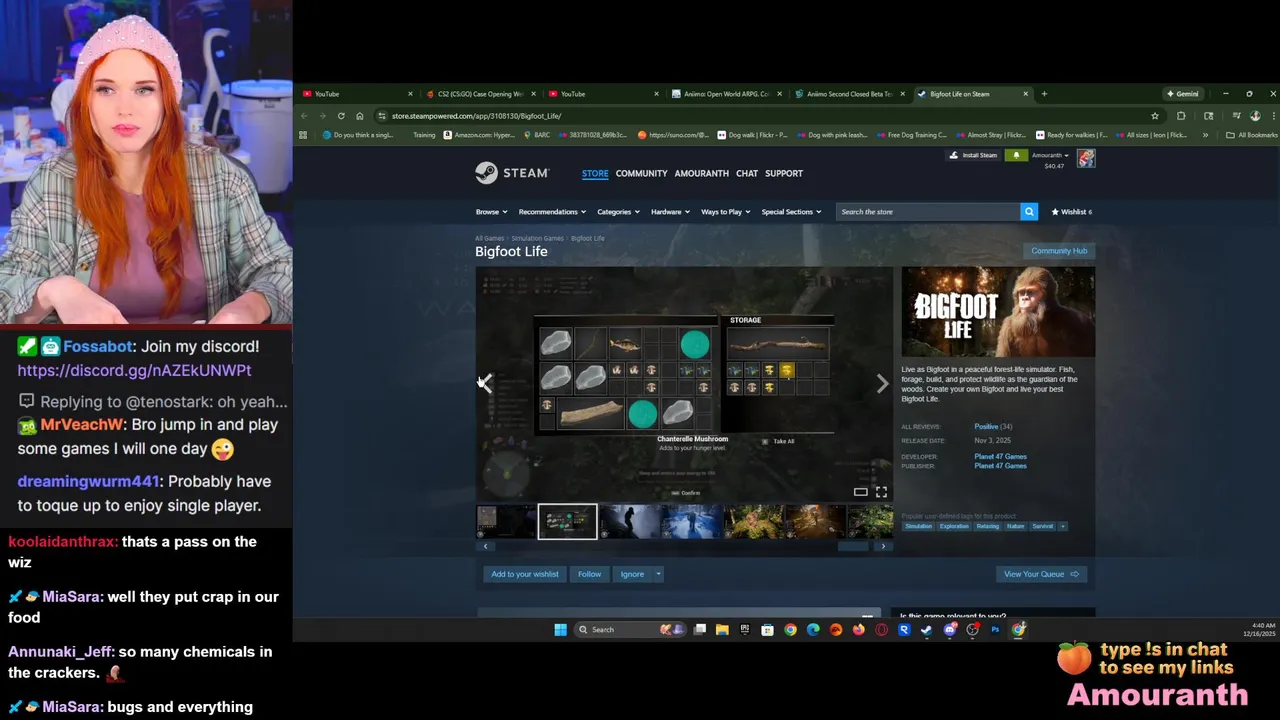Open Opera from the taskbar
Image resolution: width=1280 pixels, height=720 pixels.
(x=882, y=630)
